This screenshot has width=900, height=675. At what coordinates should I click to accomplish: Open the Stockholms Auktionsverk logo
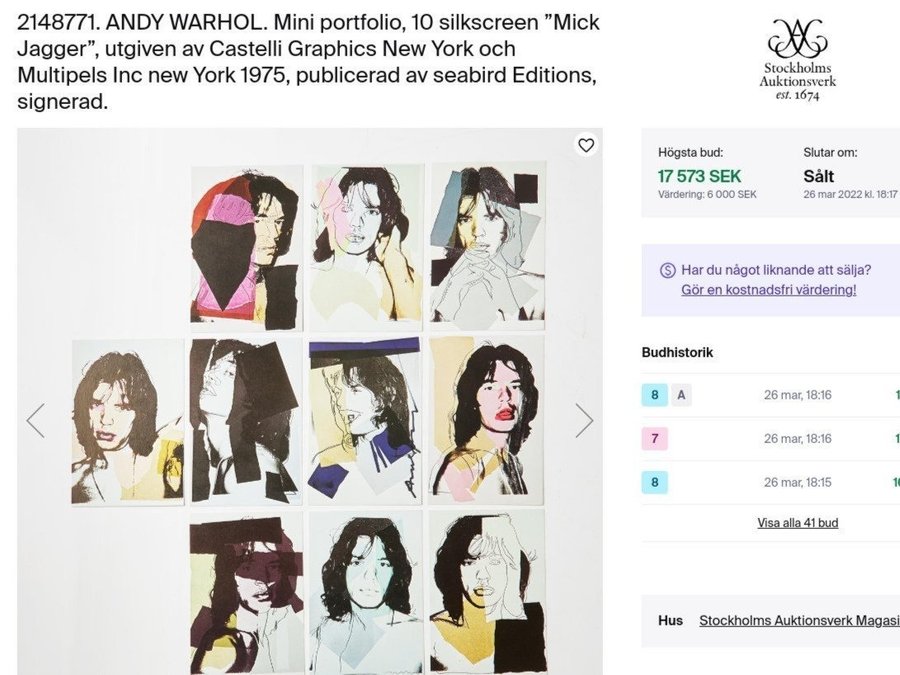[797, 60]
